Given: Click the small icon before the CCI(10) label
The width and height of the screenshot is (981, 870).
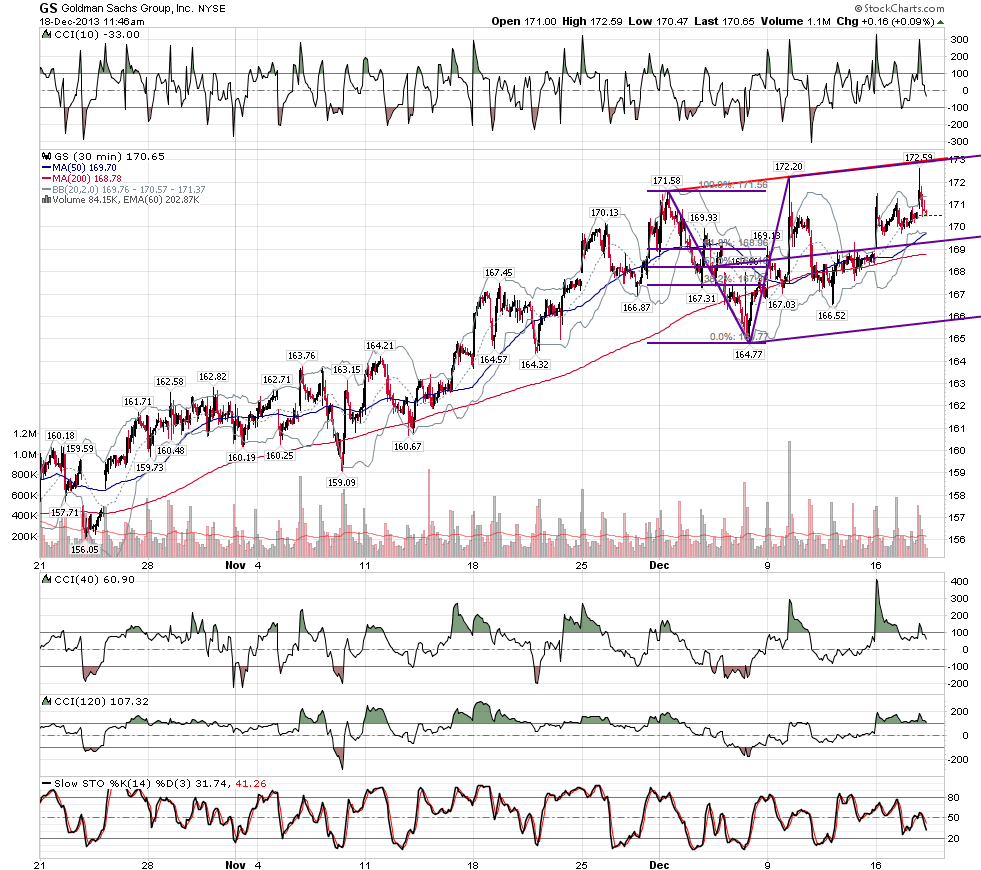Looking at the screenshot, I should point(46,35).
